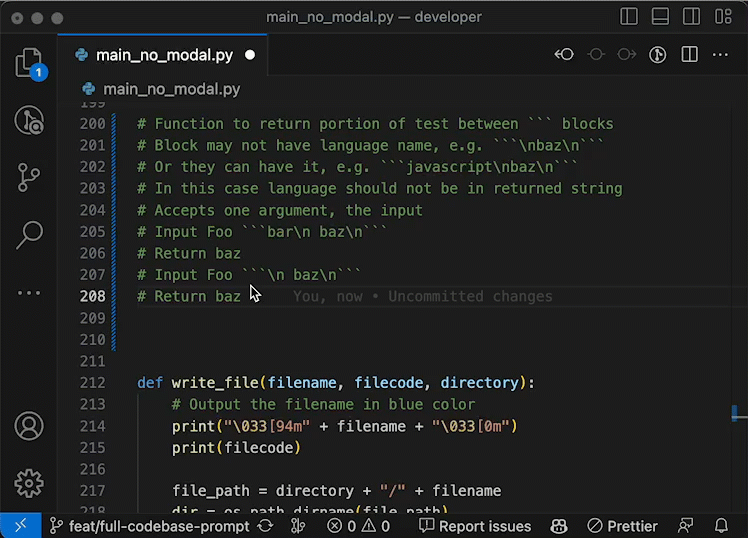The width and height of the screenshot is (748, 538).
Task: Click Report issues in status bar
Action: tap(475, 526)
